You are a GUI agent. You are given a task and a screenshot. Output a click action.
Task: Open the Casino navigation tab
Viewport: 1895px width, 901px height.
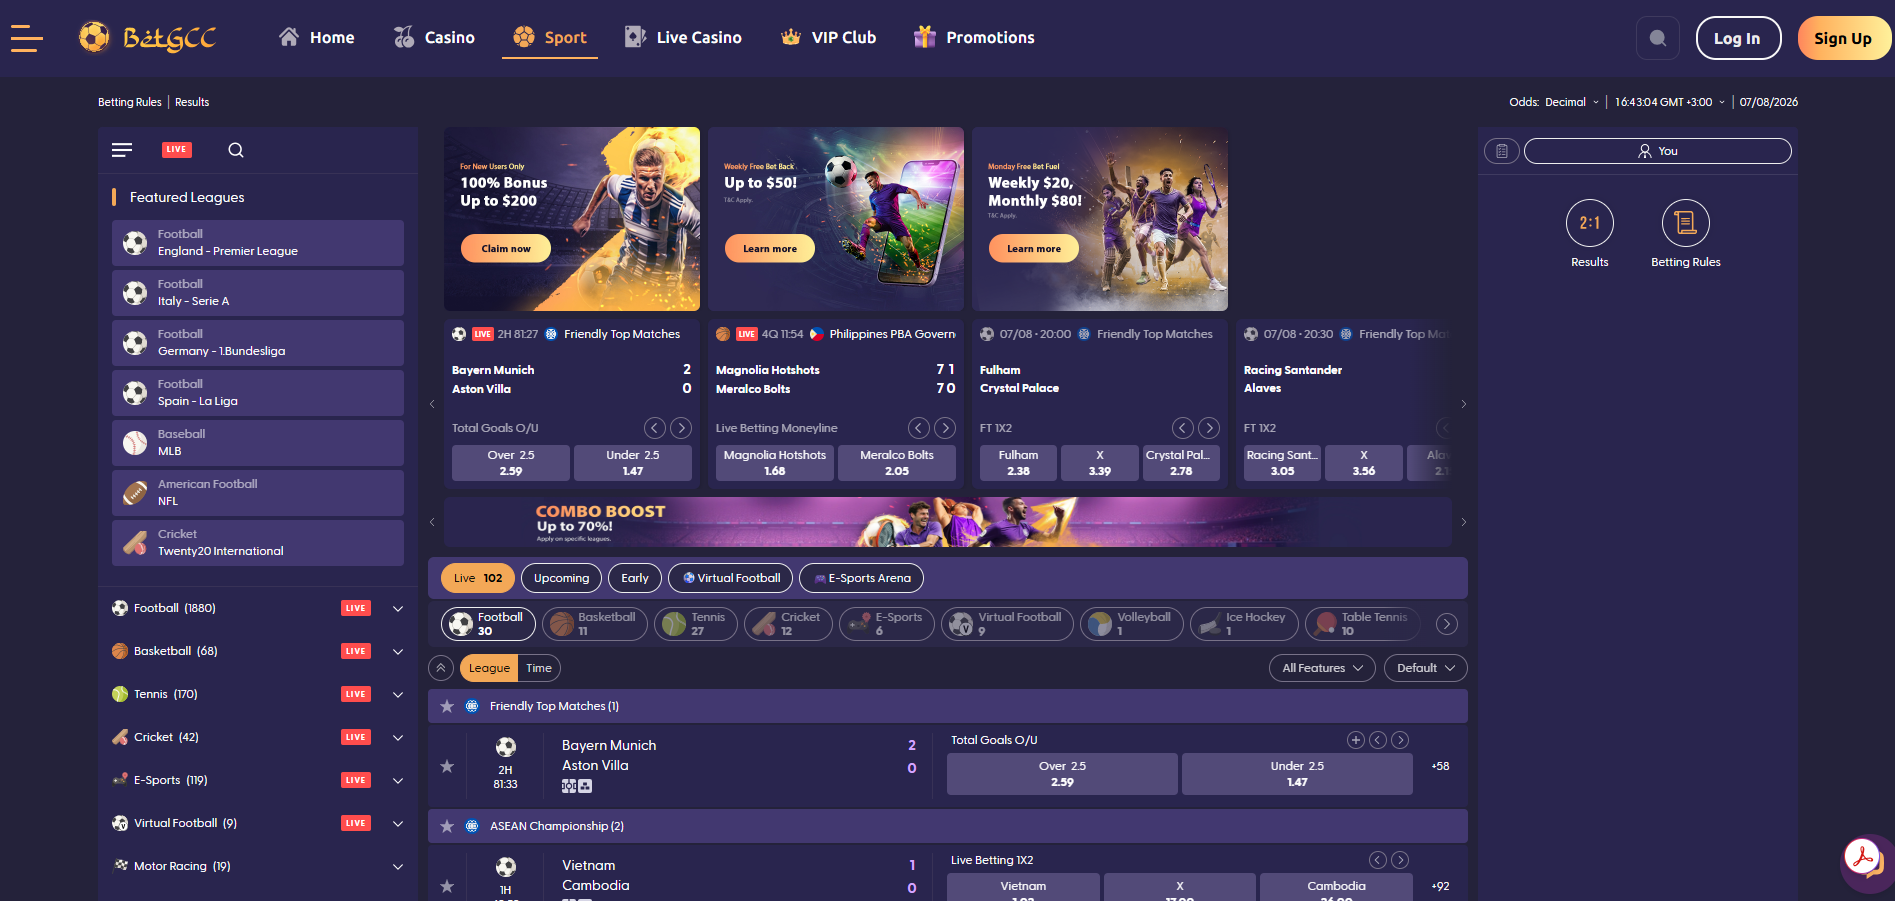[434, 38]
